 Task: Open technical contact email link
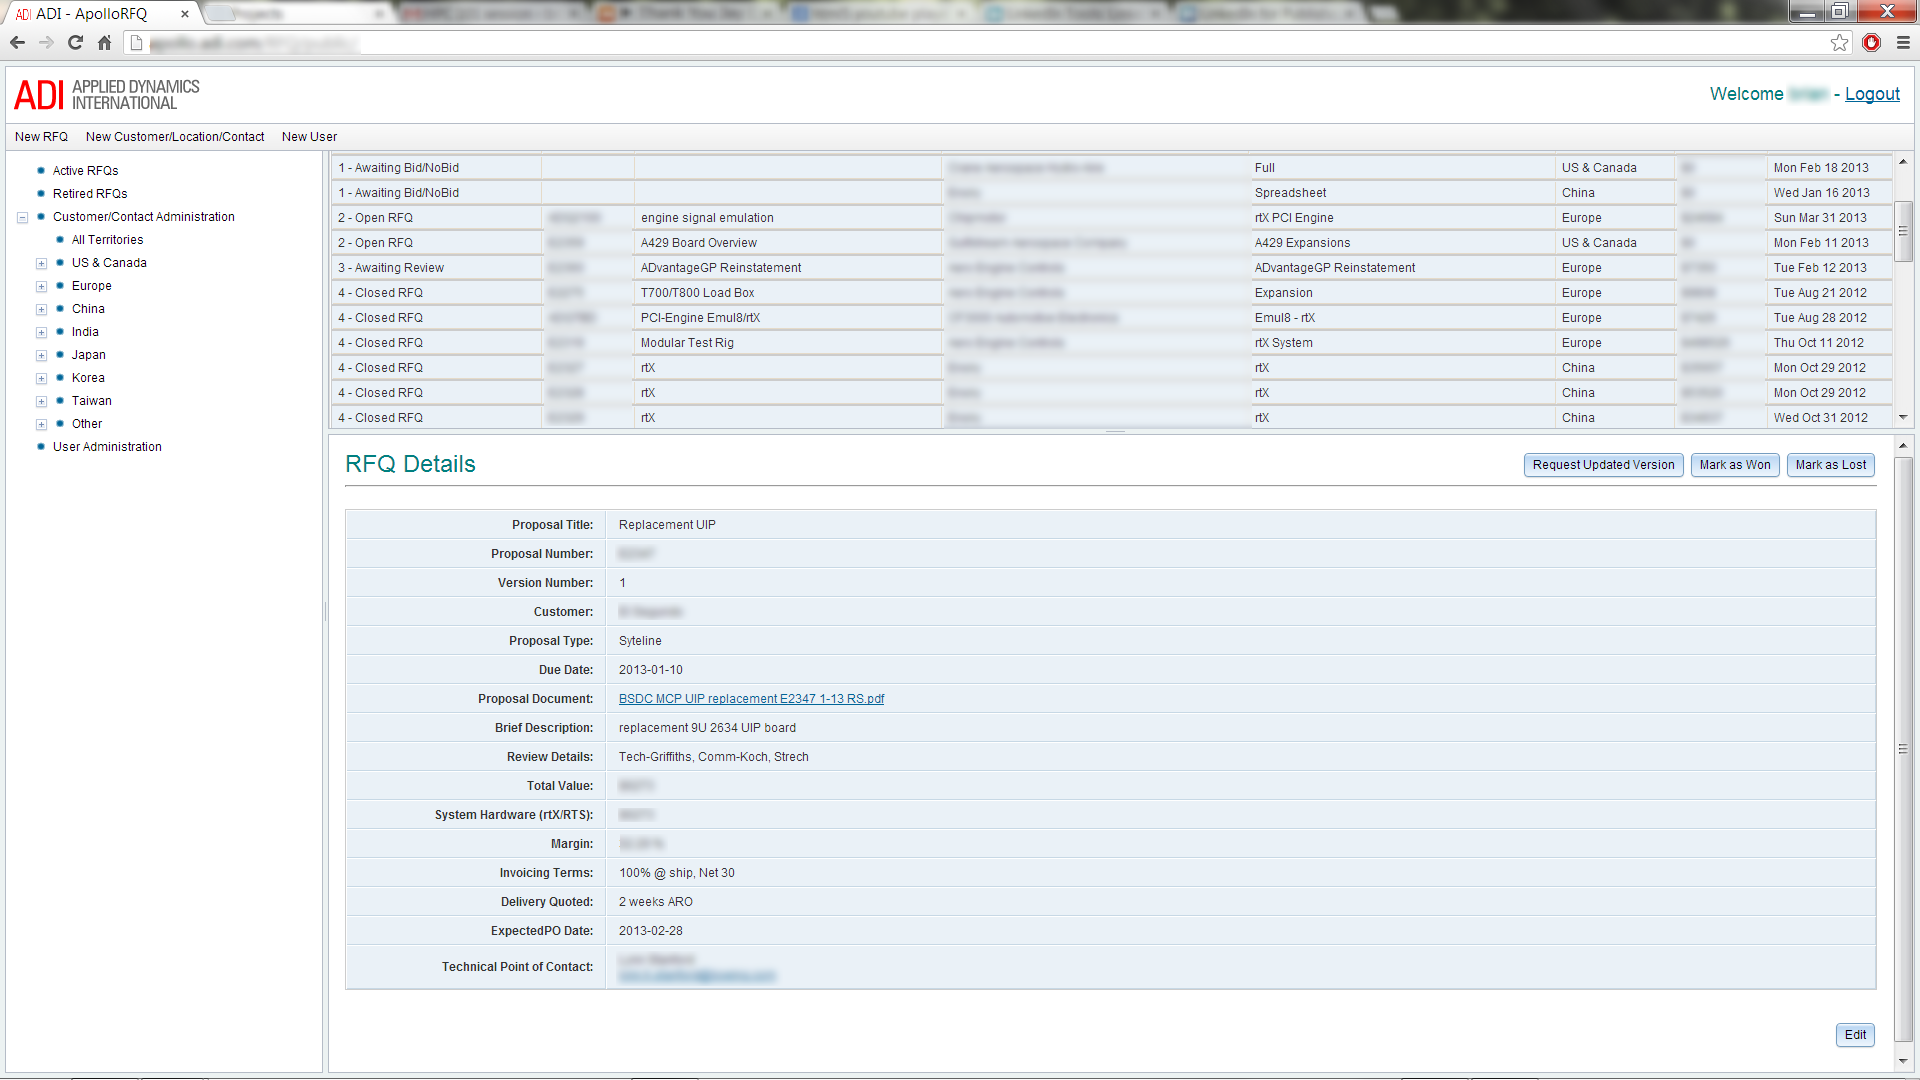tap(697, 976)
